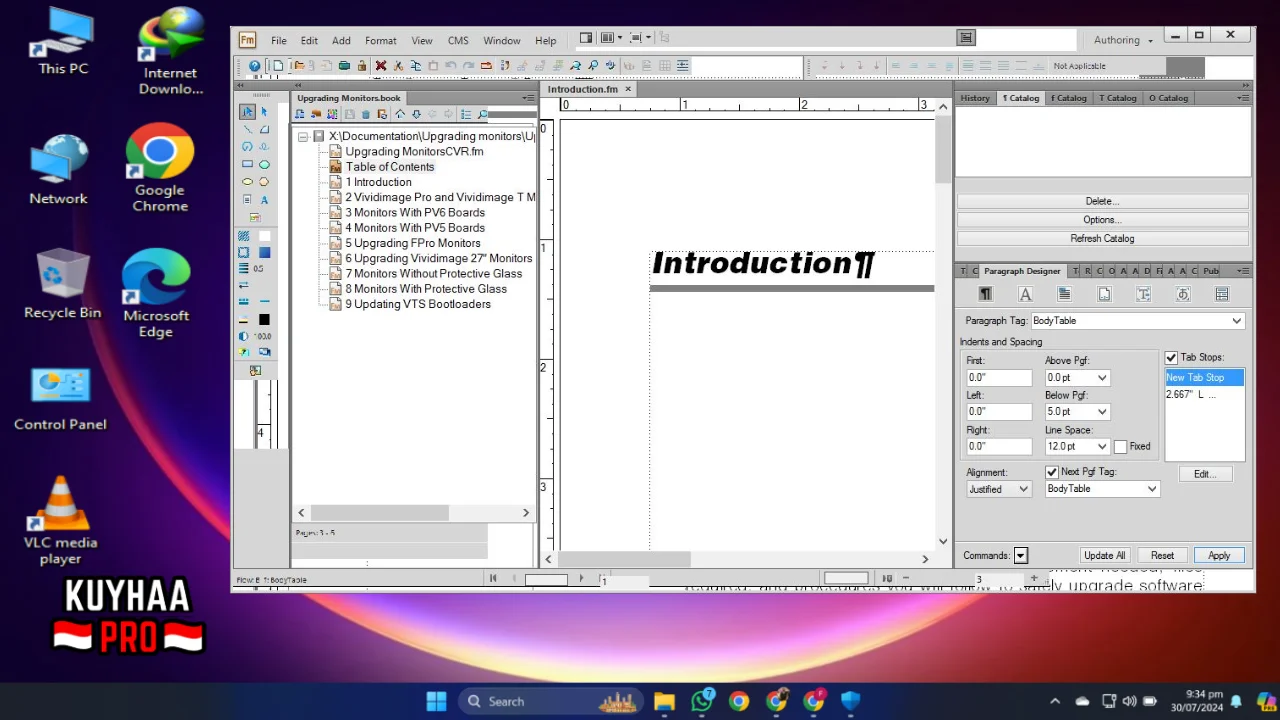Click the Options... button

point(1102,220)
